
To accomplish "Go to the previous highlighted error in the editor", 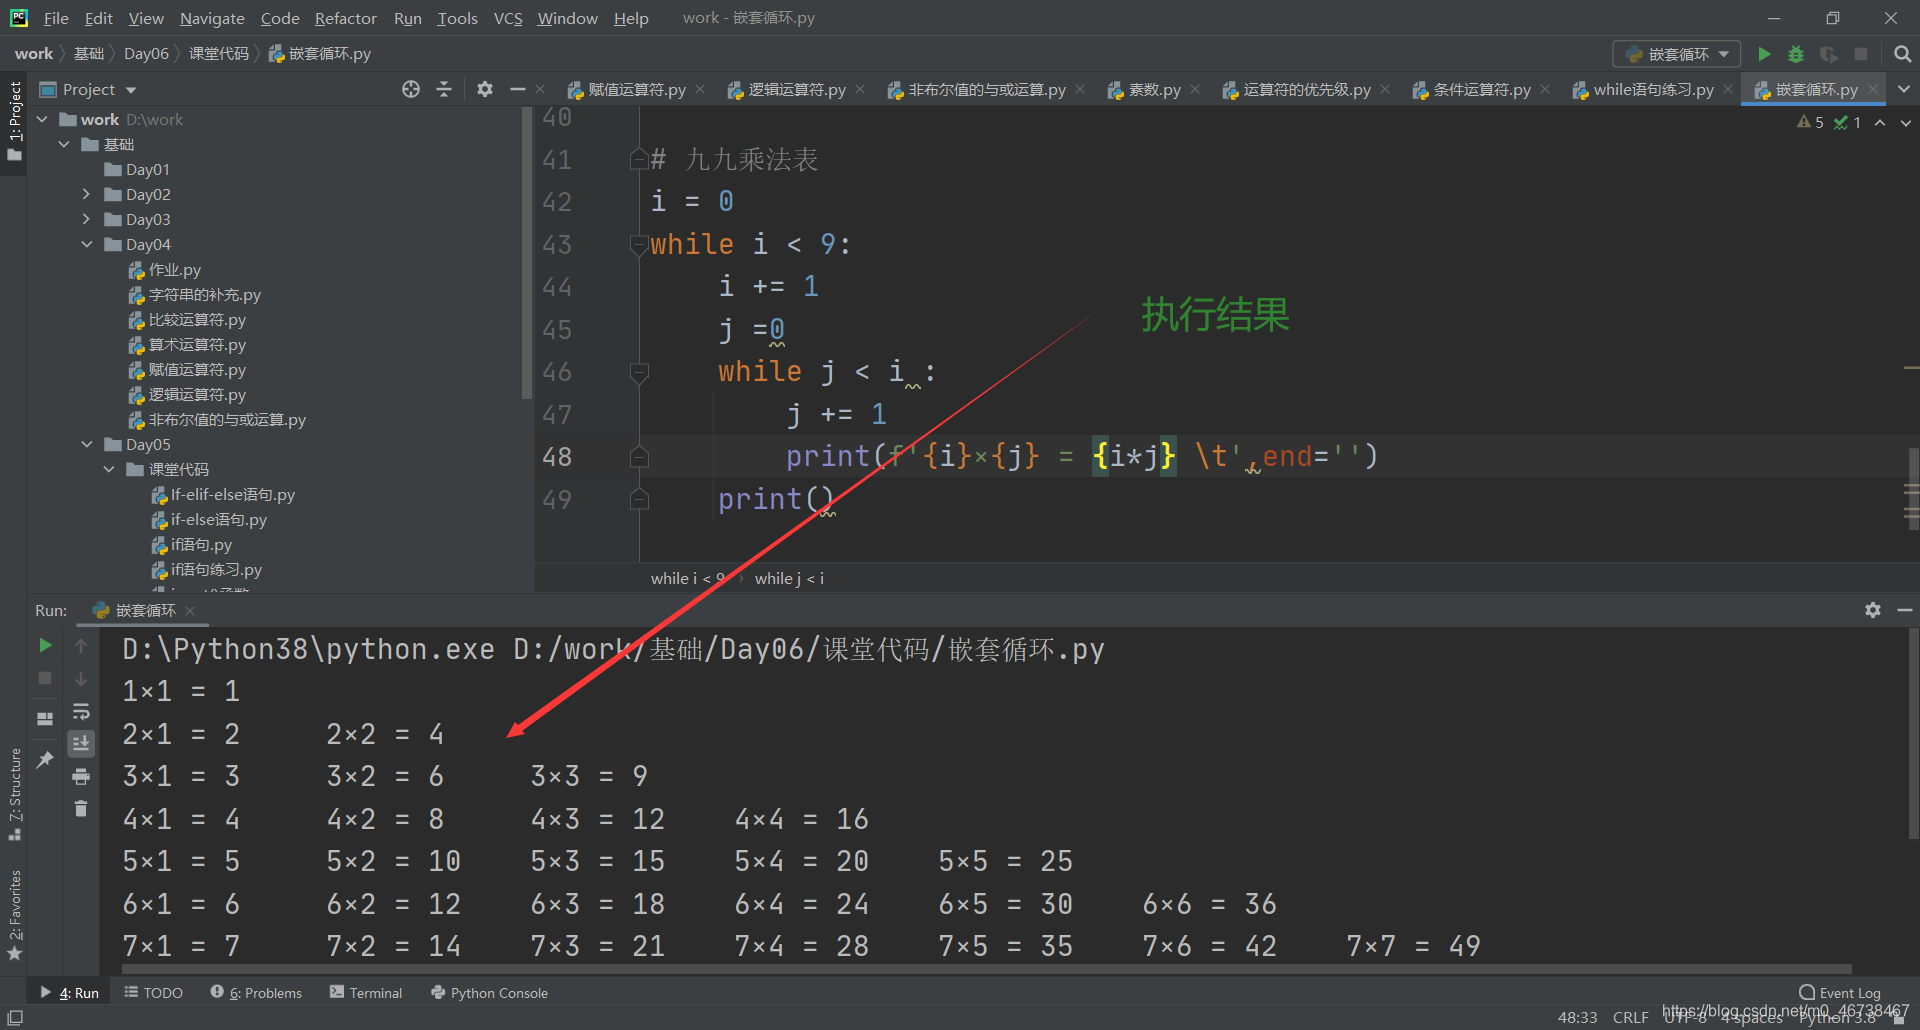I will [1880, 122].
